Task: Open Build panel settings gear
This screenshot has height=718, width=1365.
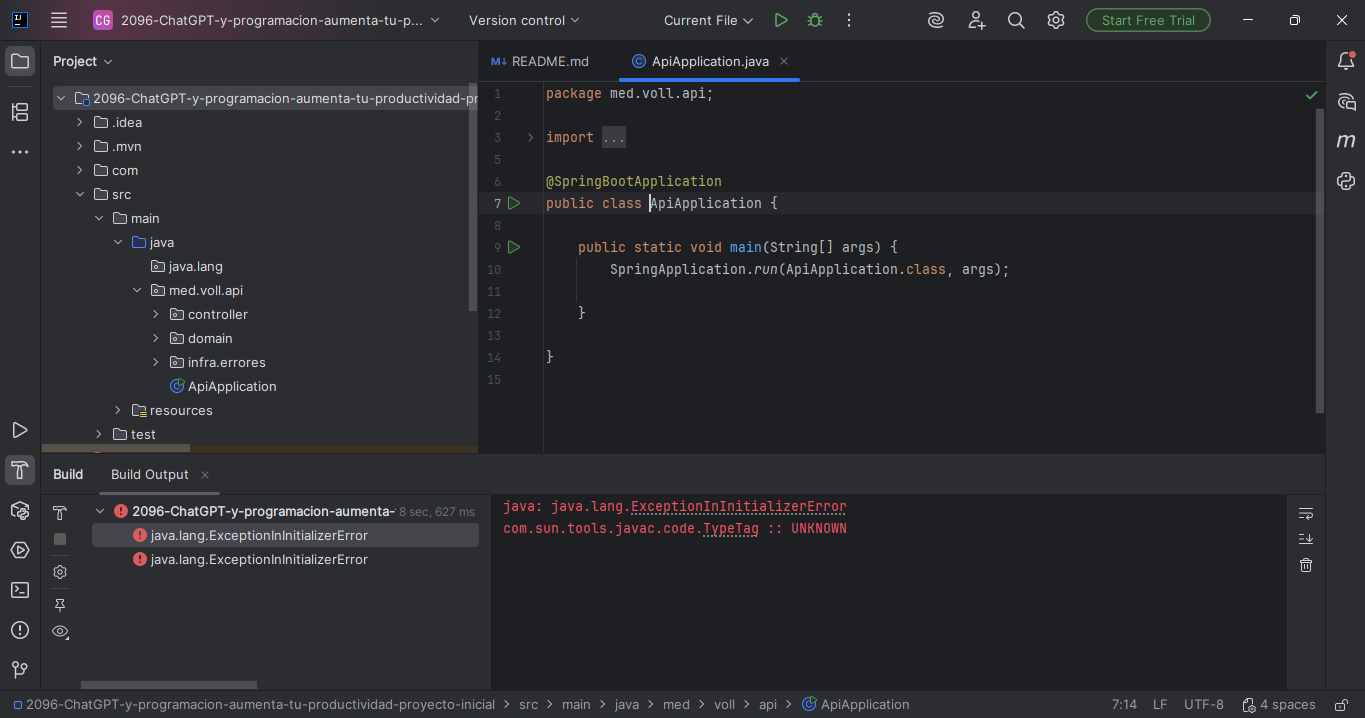Action: click(60, 572)
